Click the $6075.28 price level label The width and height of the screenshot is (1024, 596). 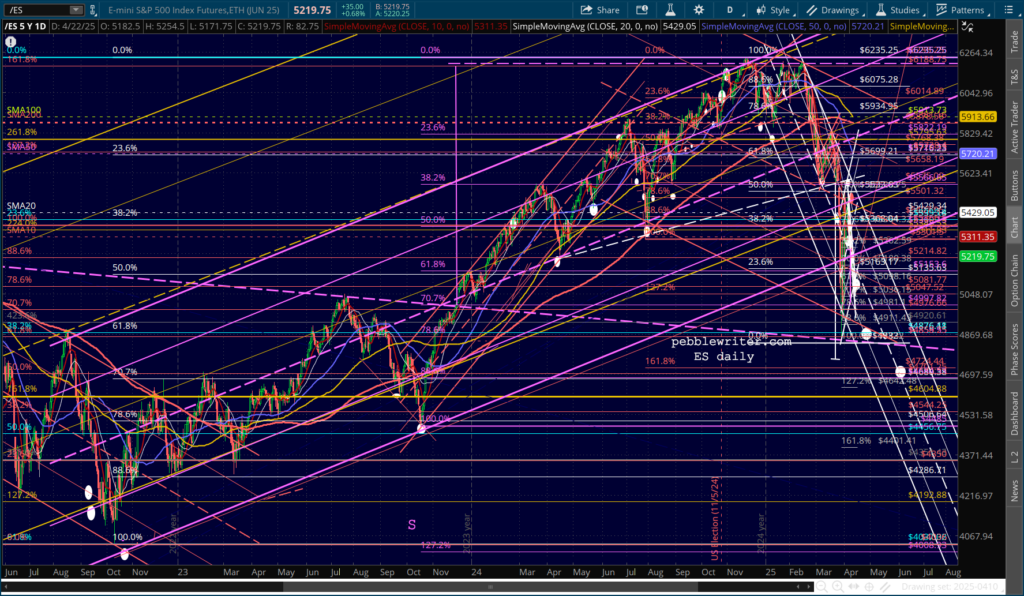pyautogui.click(x=878, y=80)
